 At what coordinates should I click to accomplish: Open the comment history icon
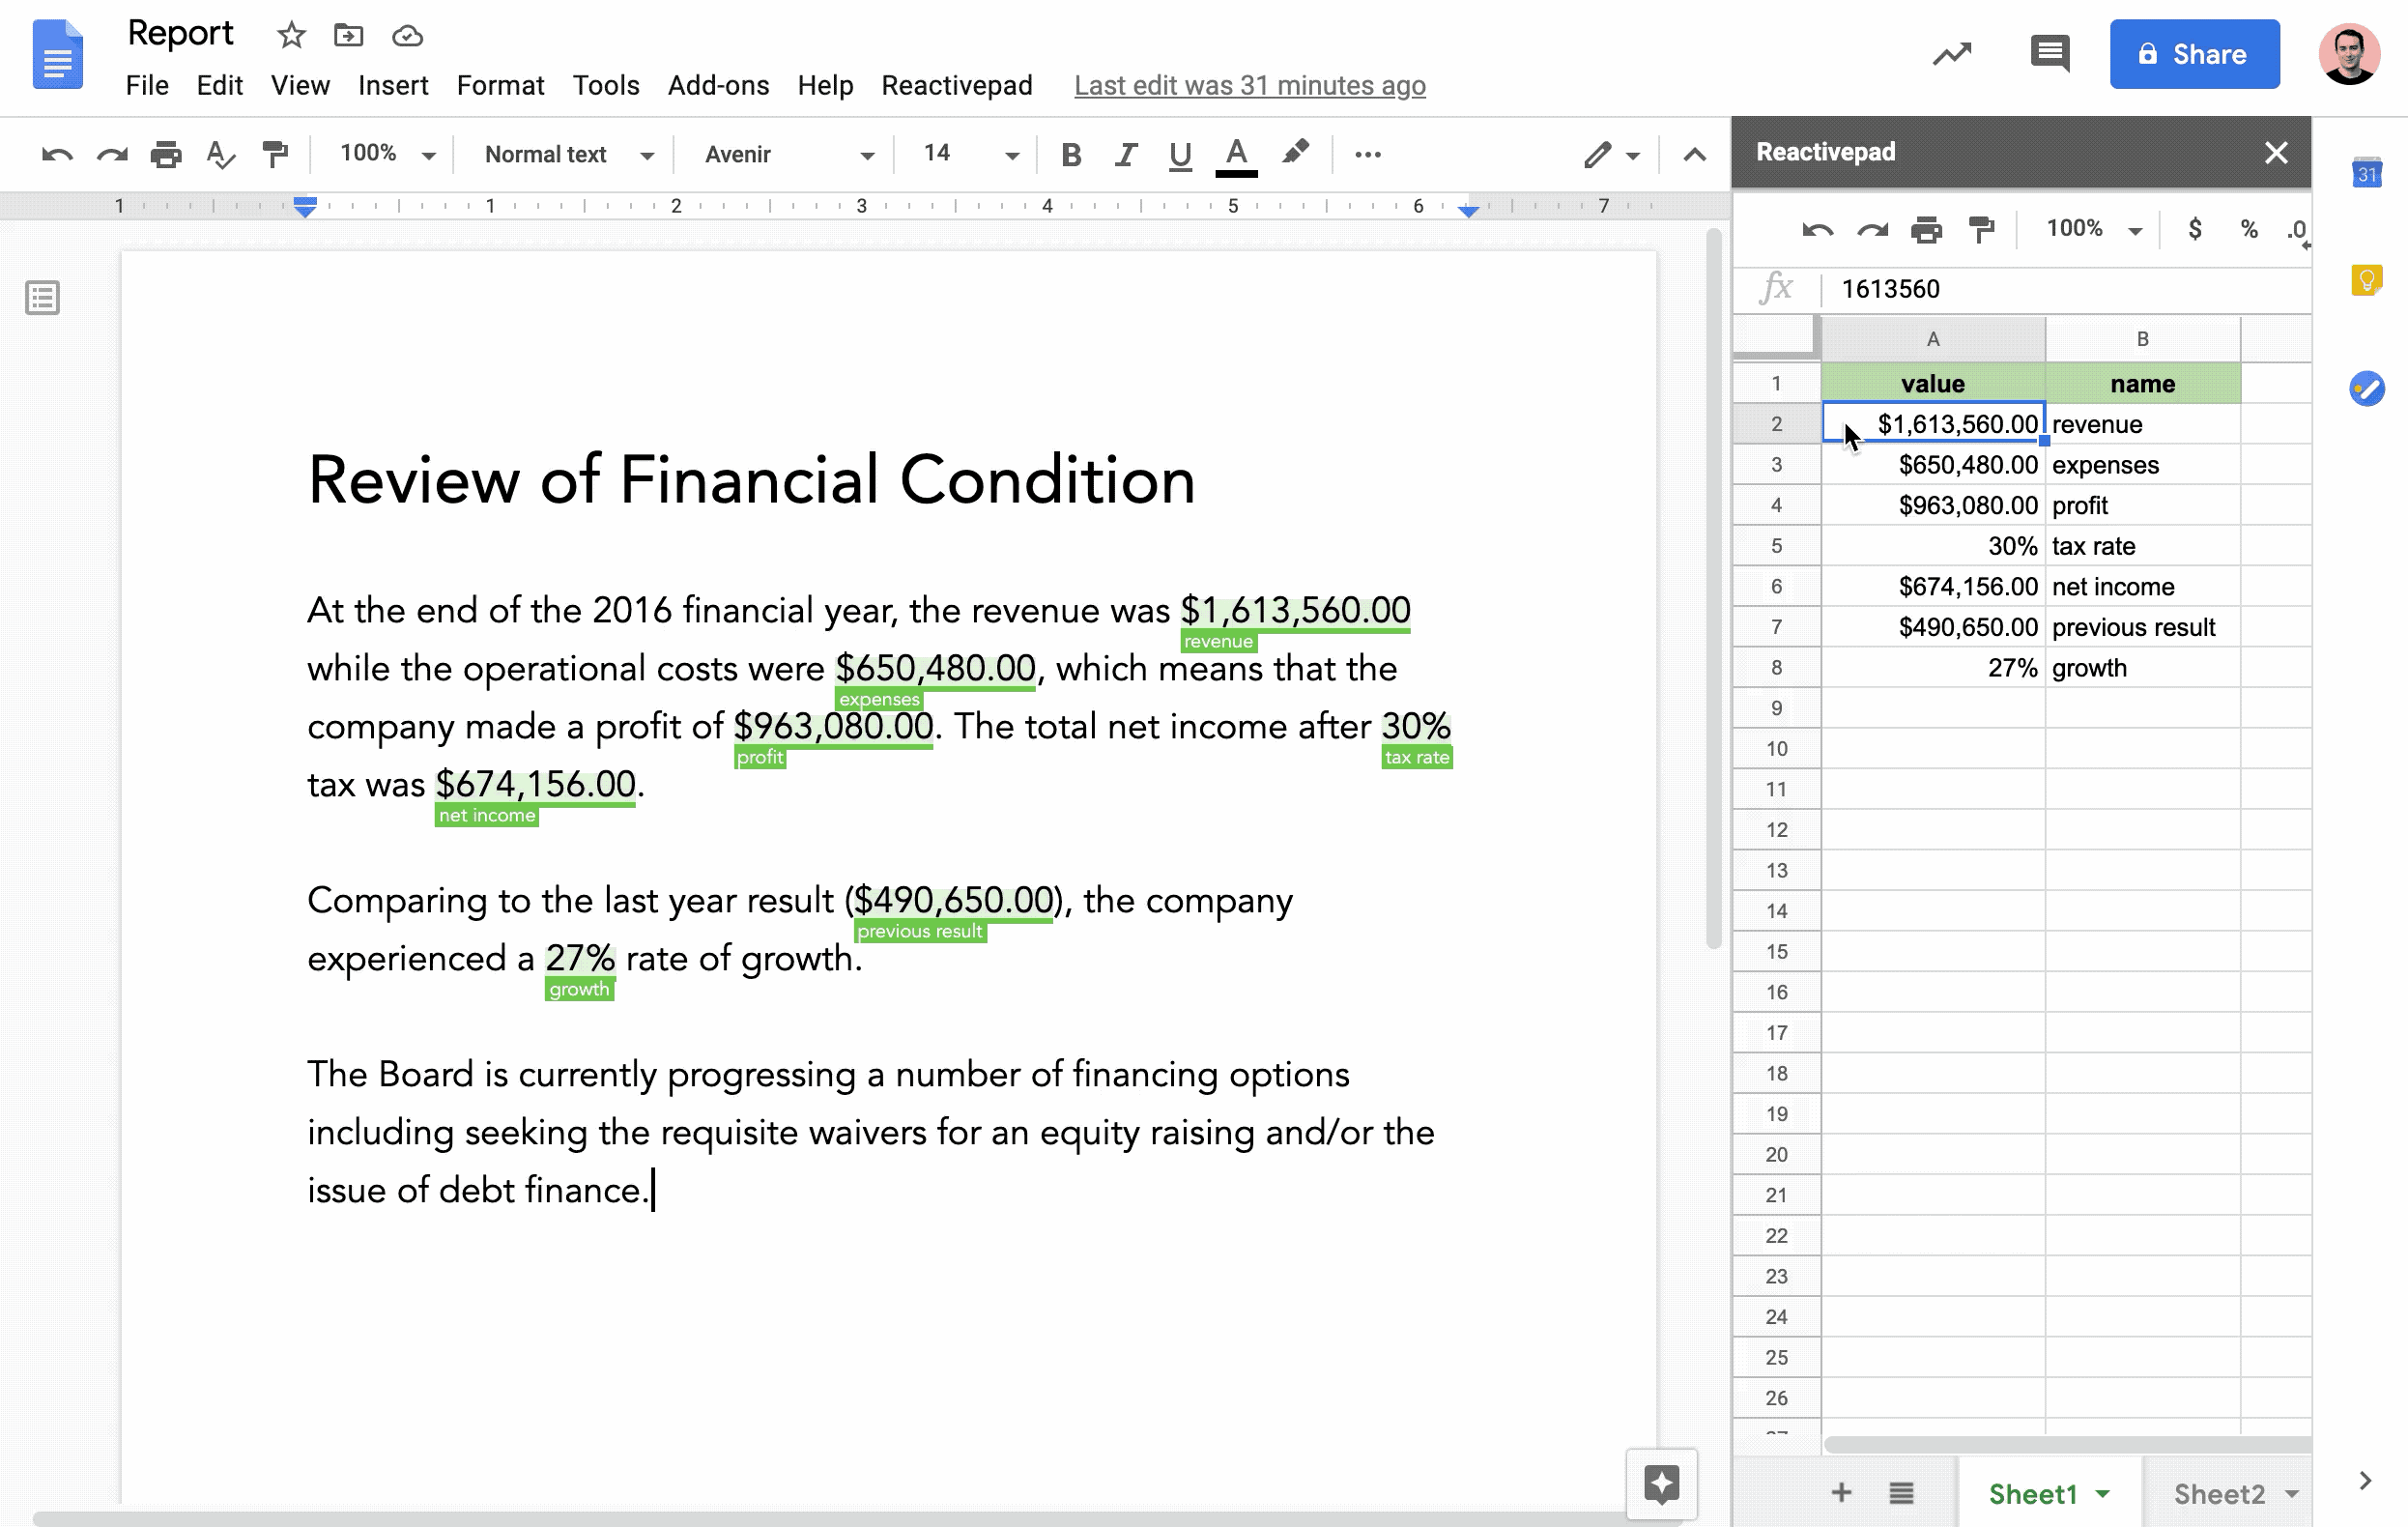point(2050,53)
